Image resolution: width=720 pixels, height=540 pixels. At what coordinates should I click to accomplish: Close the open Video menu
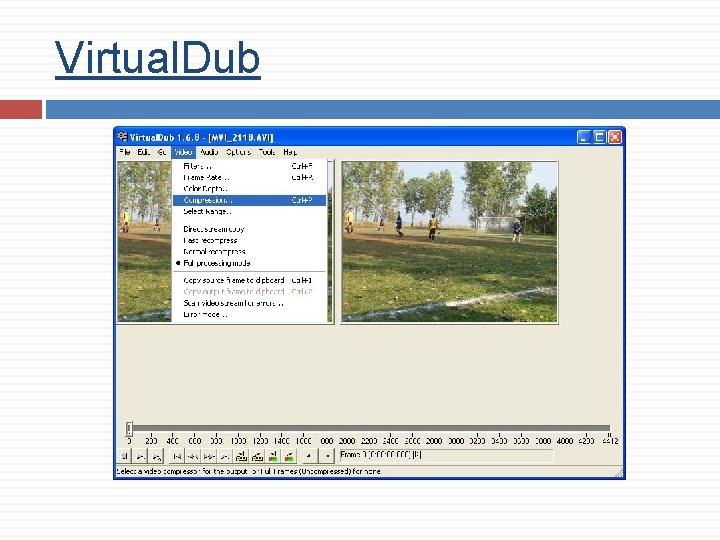click(x=183, y=152)
